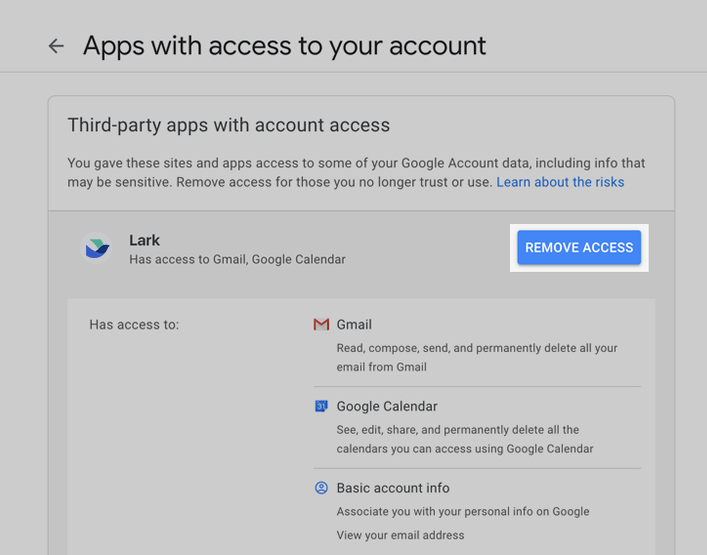Select the Gmail permission label
Screen dimensions: 707x555
tap(354, 325)
